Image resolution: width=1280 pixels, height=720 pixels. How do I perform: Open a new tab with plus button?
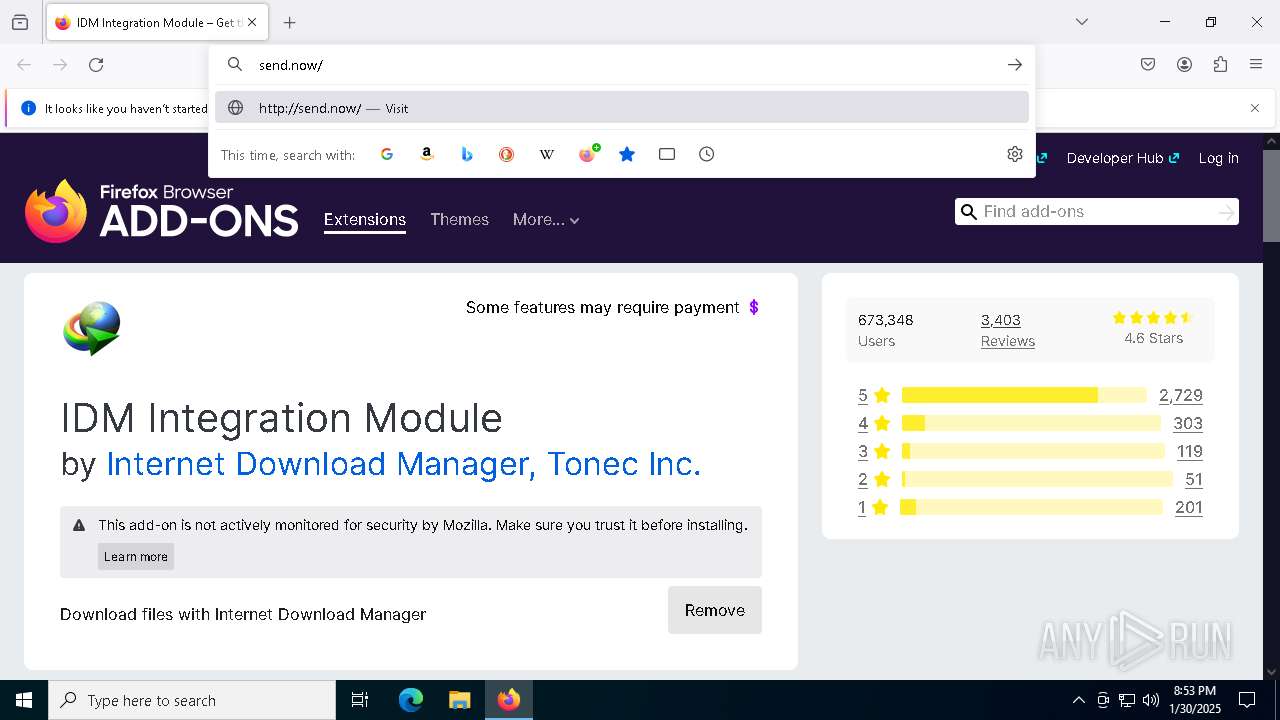coord(289,22)
